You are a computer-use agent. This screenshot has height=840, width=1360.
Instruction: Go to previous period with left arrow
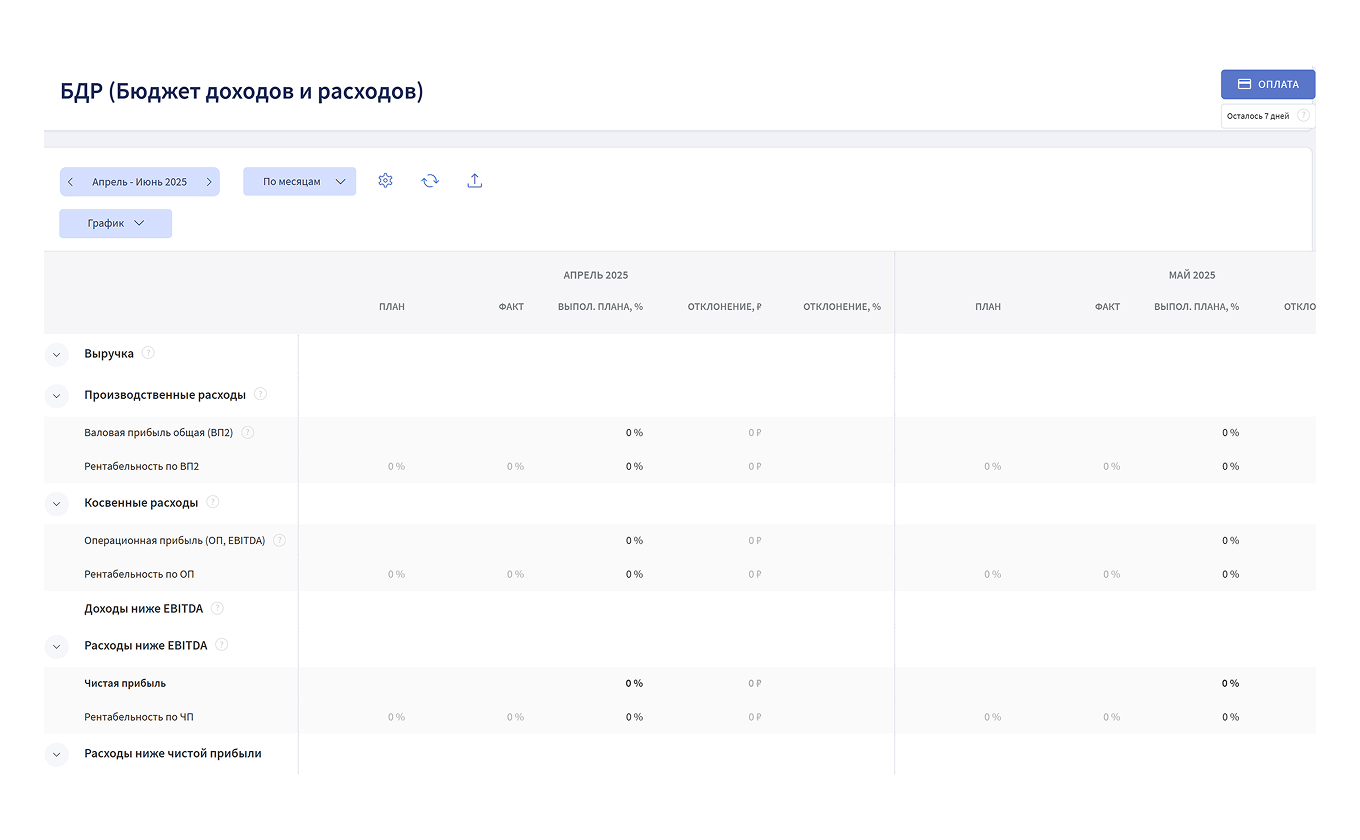coord(71,182)
